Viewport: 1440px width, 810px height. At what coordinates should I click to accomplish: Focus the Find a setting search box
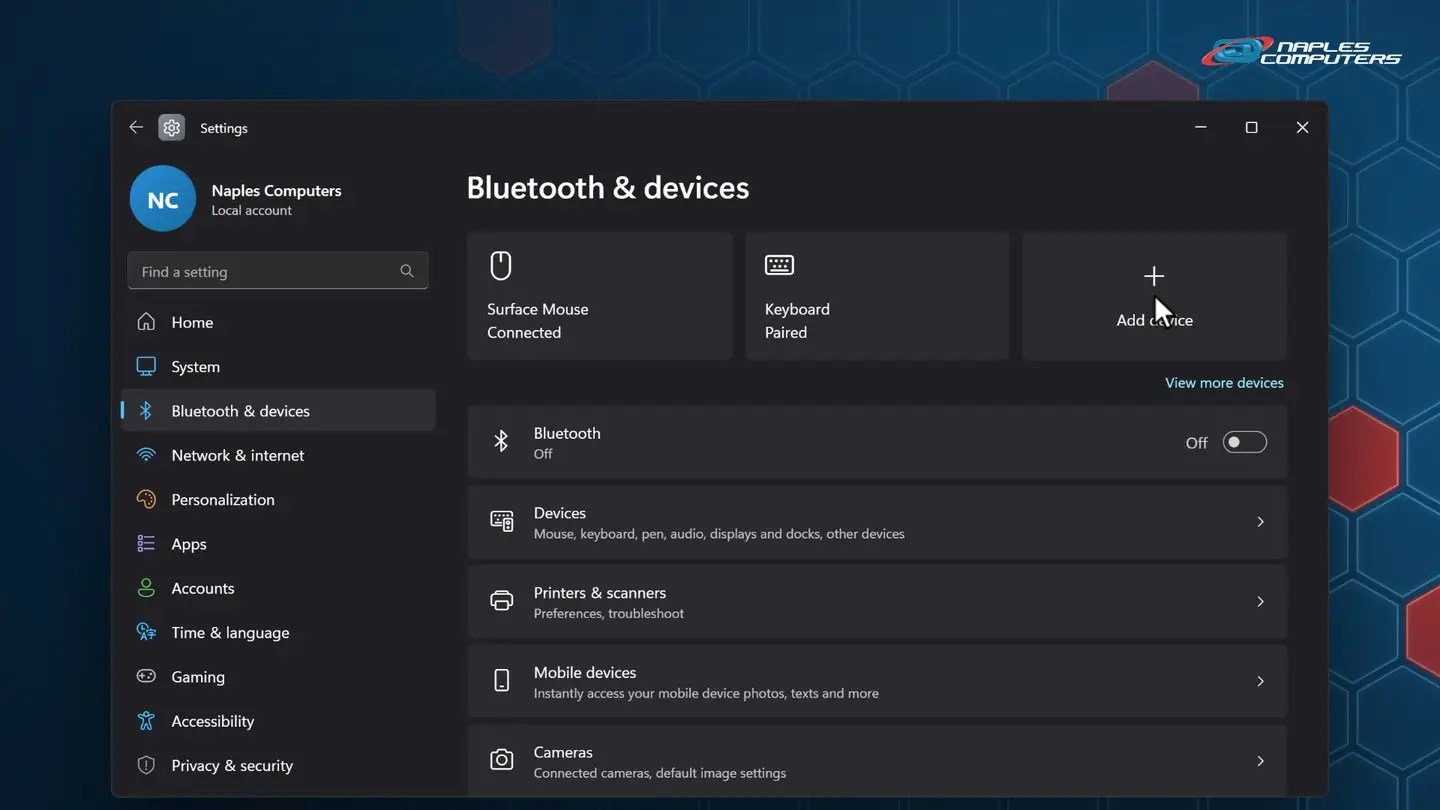[x=278, y=271]
